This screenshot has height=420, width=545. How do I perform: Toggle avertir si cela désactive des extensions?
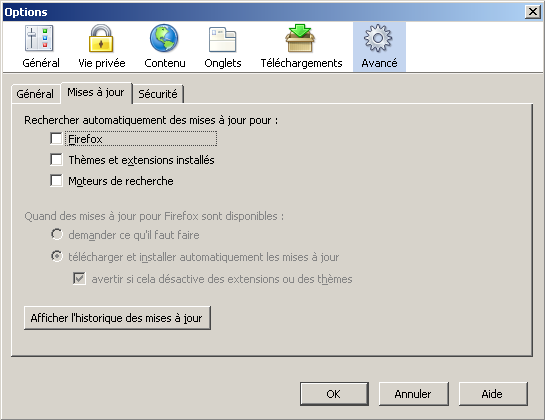[80, 278]
